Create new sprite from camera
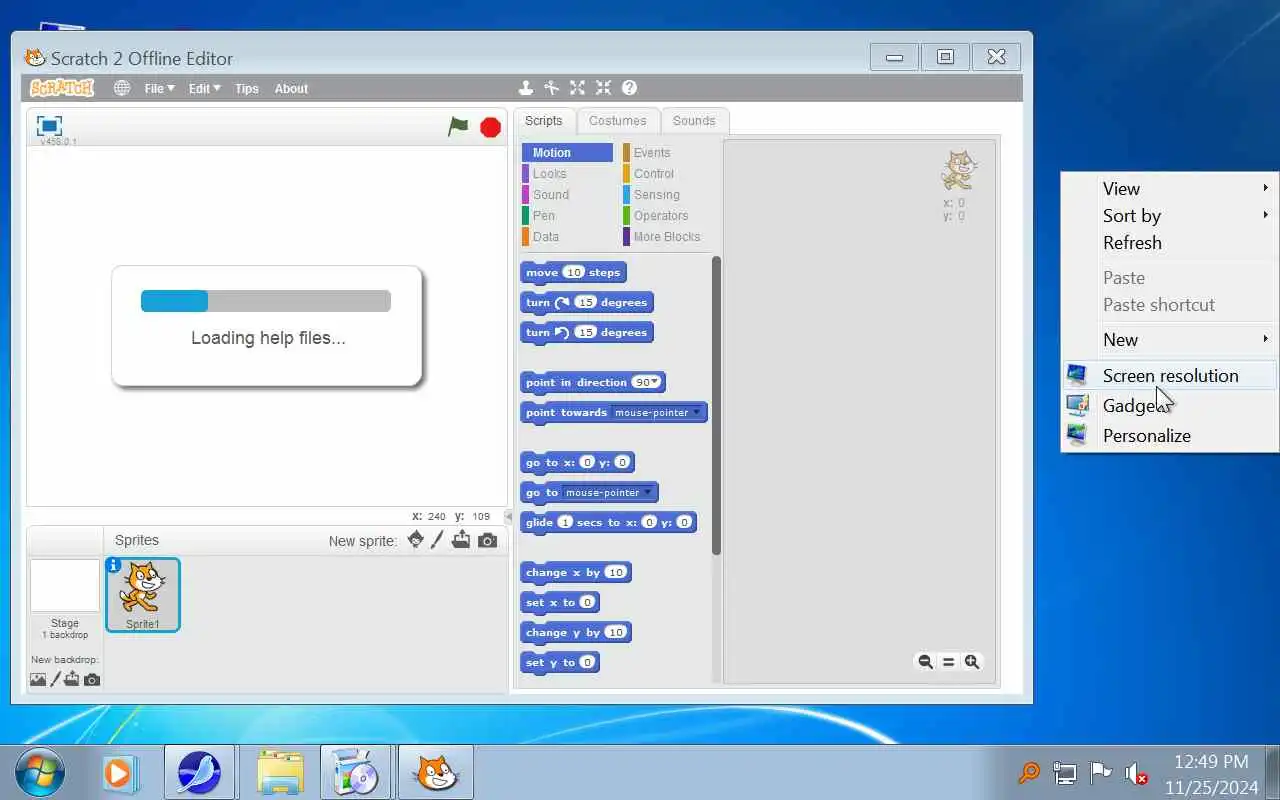This screenshot has width=1280, height=800. click(487, 540)
